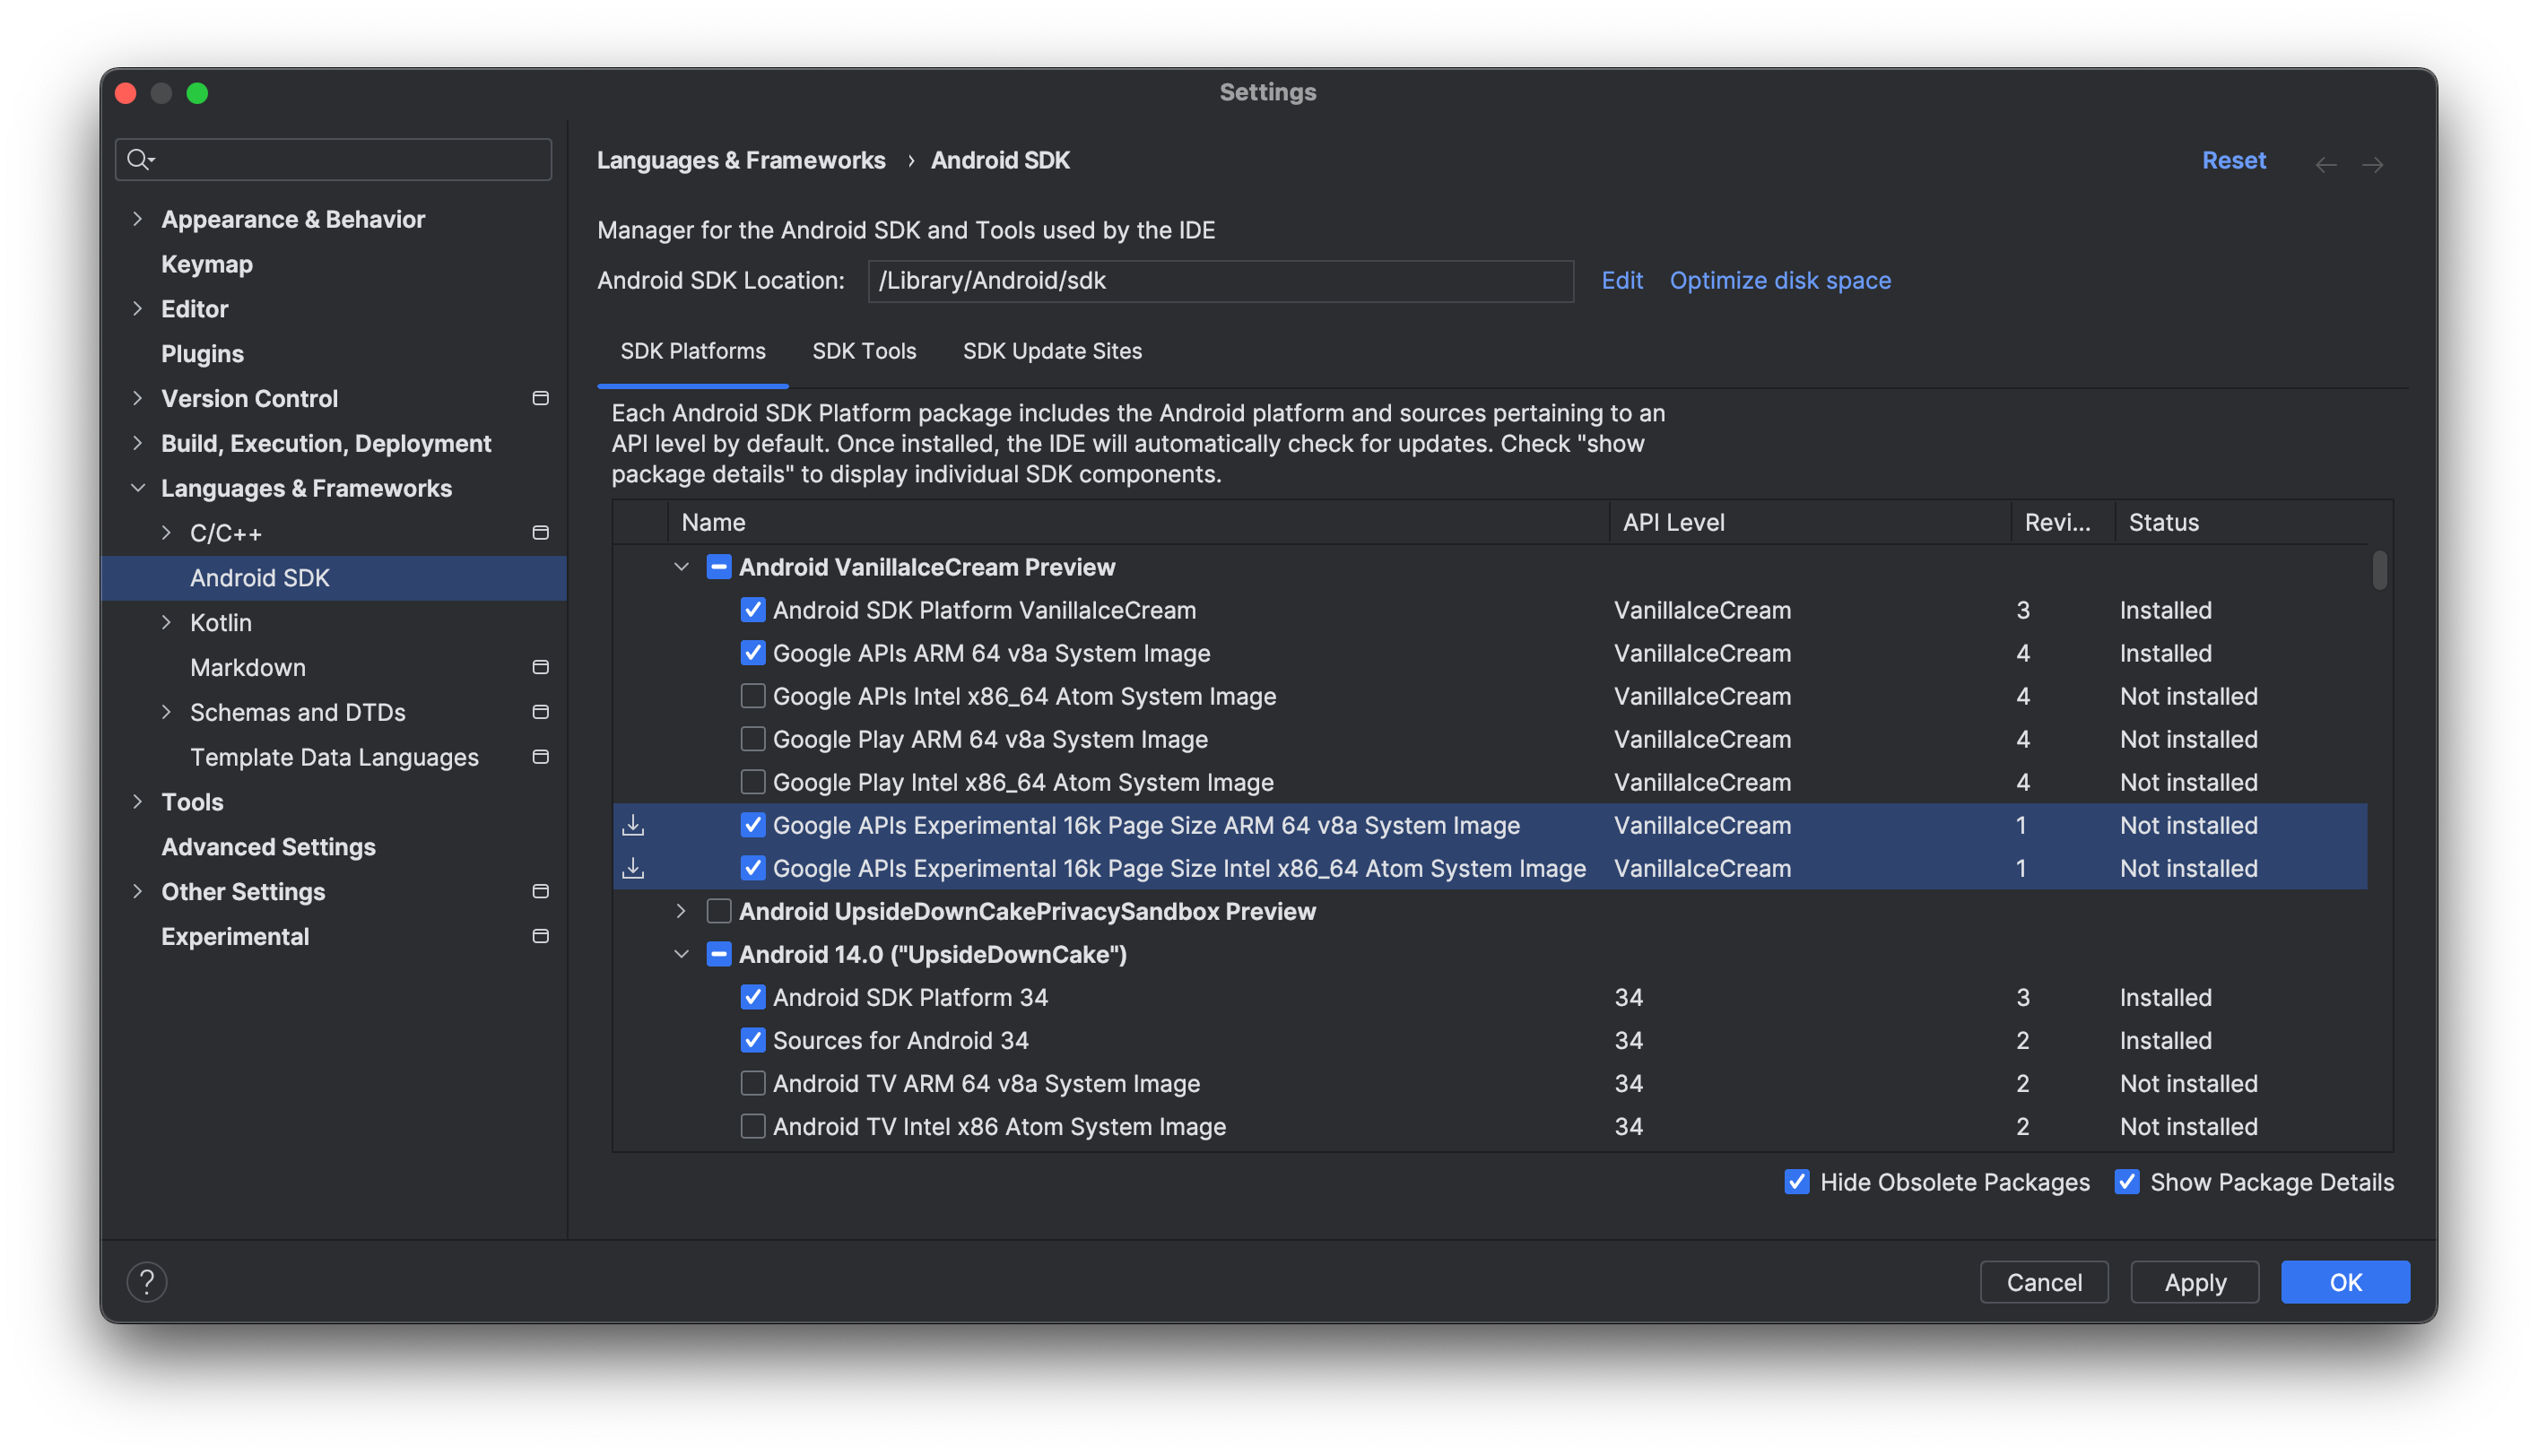2538x1456 pixels.
Task: Select the Kotlin item in sidebar
Action: point(222,622)
